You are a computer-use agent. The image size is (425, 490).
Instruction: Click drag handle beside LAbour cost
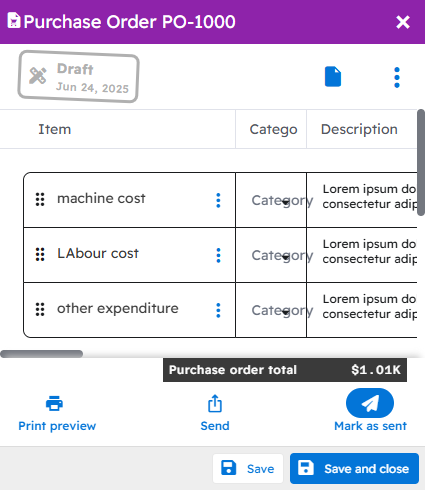pyautogui.click(x=40, y=255)
